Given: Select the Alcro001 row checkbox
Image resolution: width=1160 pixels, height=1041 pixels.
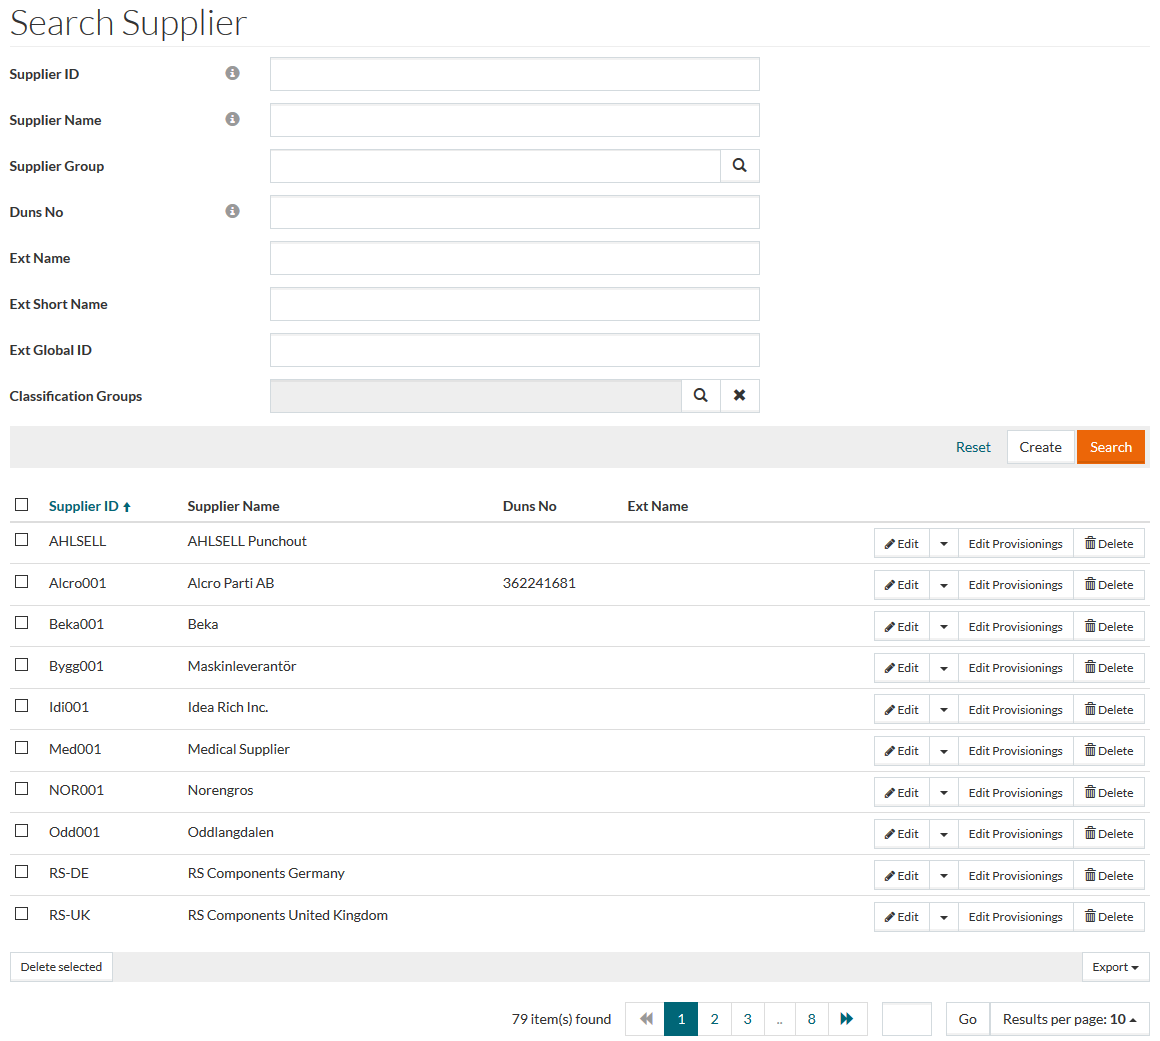Looking at the screenshot, I should (x=22, y=581).
